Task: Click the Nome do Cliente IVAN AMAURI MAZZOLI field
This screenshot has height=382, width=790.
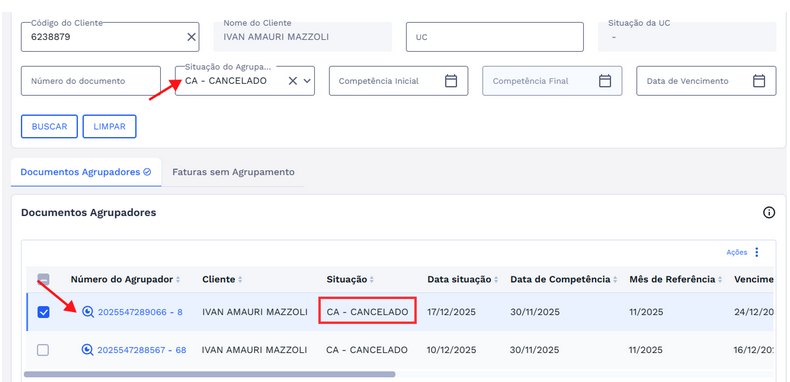Action: 302,37
